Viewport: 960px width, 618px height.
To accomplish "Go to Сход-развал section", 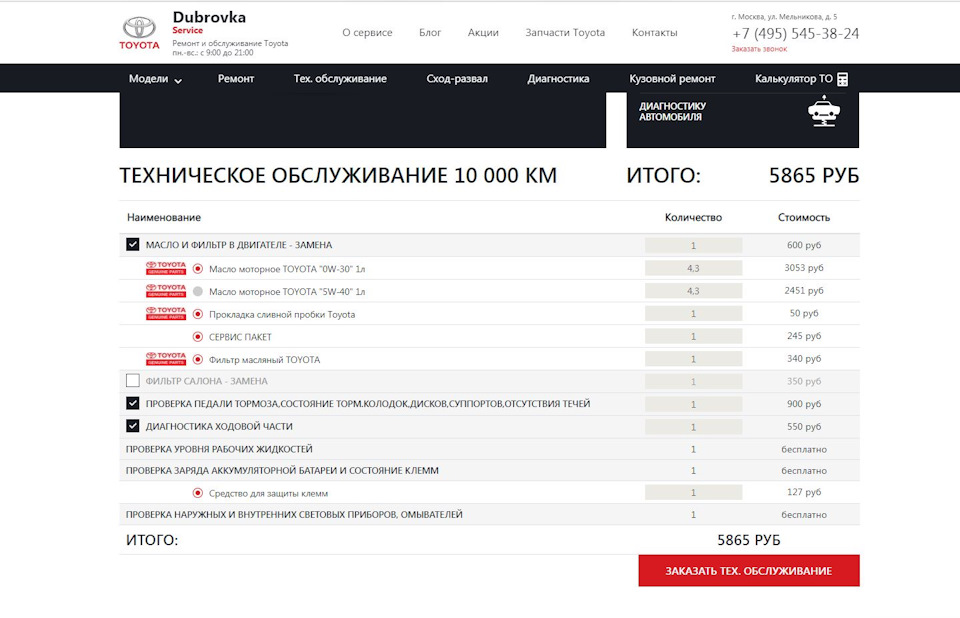I will (457, 79).
